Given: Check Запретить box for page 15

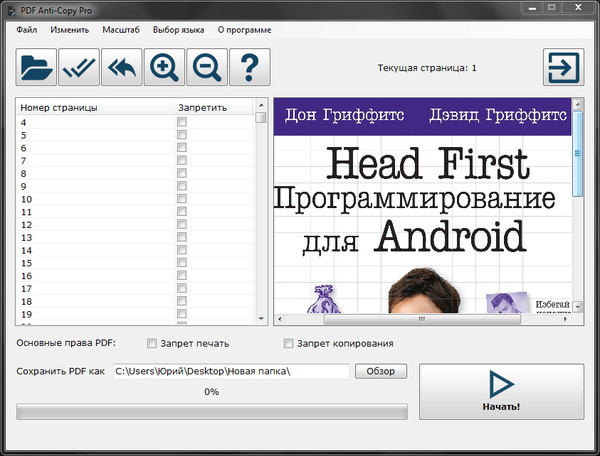Looking at the screenshot, I should pos(182,262).
